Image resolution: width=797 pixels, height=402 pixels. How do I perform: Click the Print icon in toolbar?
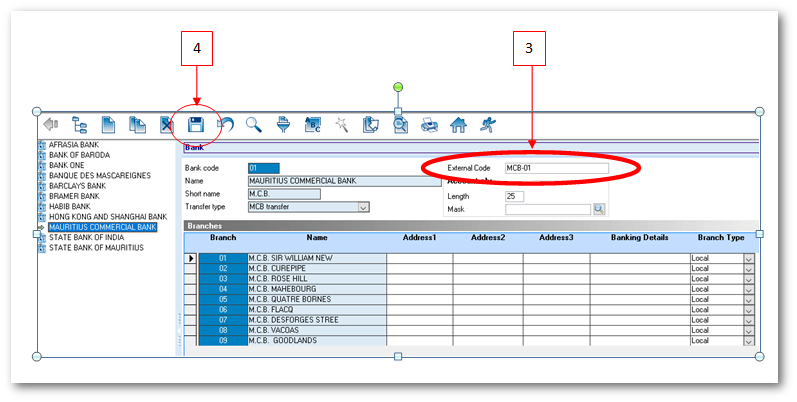[429, 125]
